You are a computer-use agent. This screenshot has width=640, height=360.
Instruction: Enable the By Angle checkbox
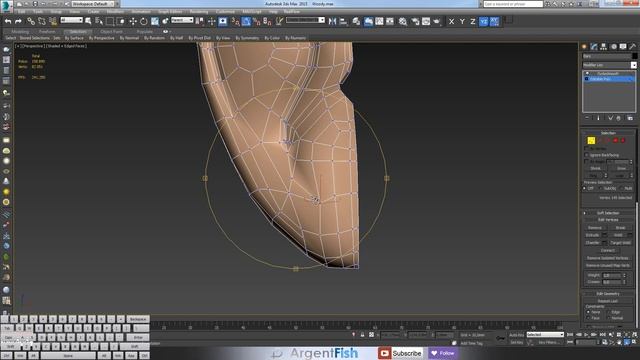[x=587, y=162]
